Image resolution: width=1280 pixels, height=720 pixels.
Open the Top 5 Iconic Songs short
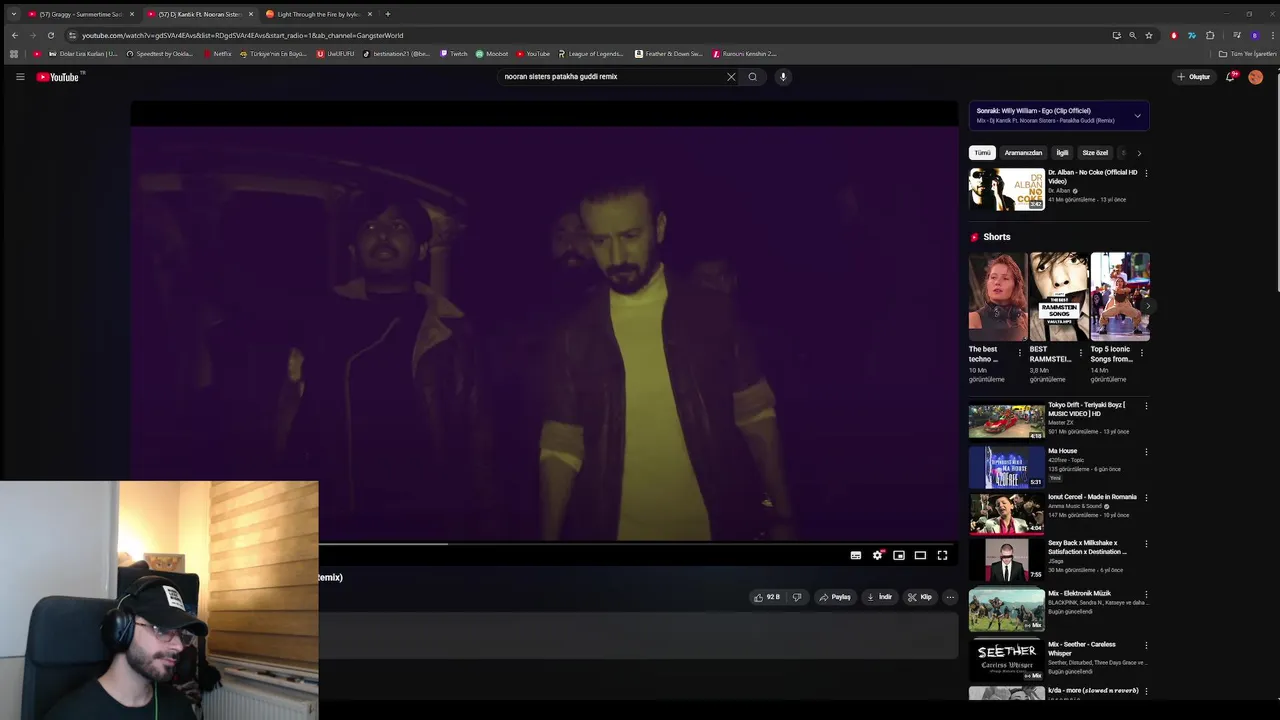click(1120, 297)
